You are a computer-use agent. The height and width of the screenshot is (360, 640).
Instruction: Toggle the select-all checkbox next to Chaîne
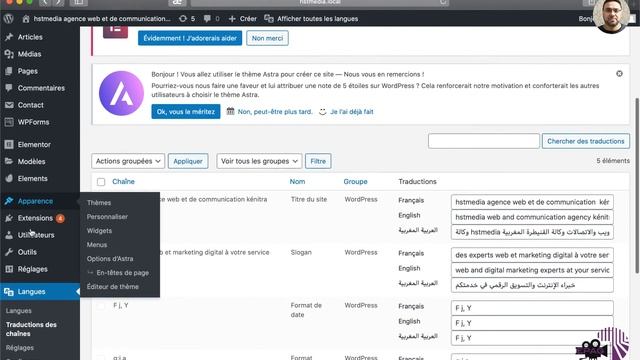[101, 182]
